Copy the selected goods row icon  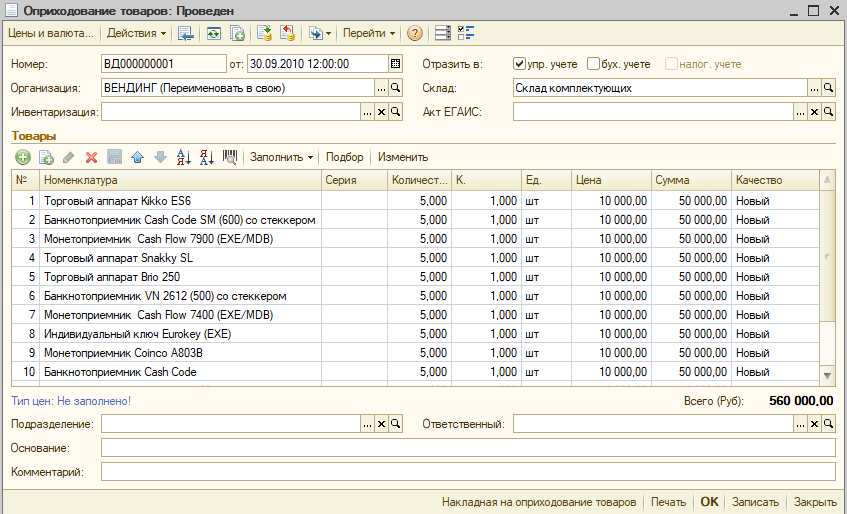click(x=46, y=157)
